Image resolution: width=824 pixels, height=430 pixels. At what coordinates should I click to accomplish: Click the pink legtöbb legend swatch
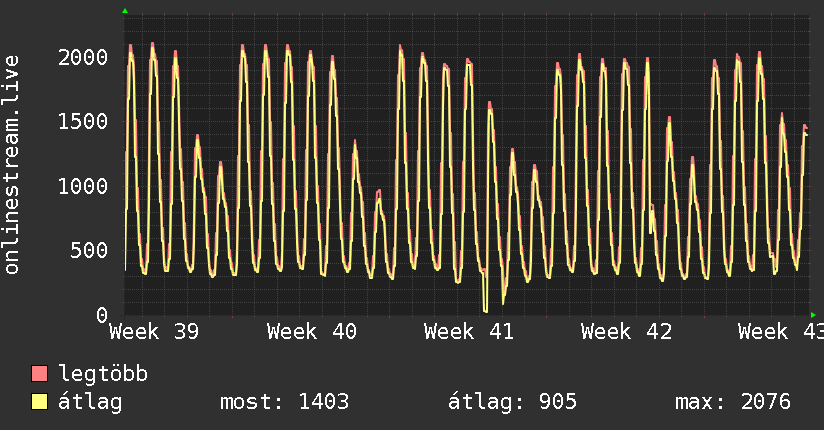tap(39, 373)
